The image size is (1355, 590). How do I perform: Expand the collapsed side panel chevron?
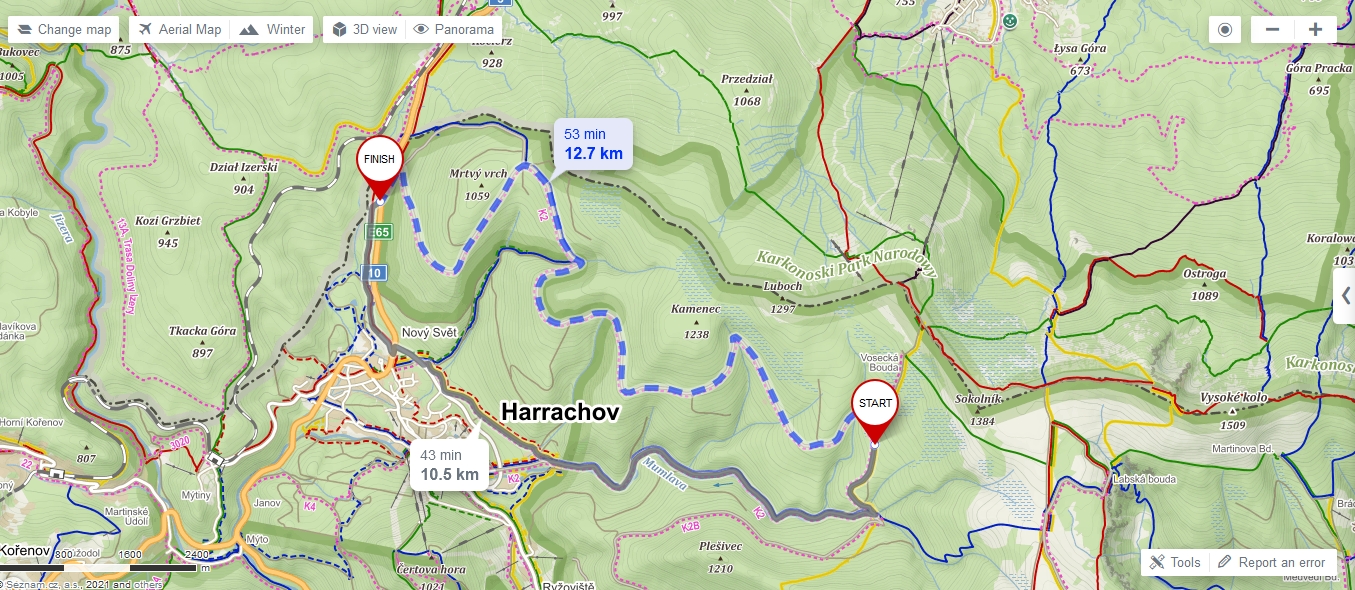coord(1345,296)
